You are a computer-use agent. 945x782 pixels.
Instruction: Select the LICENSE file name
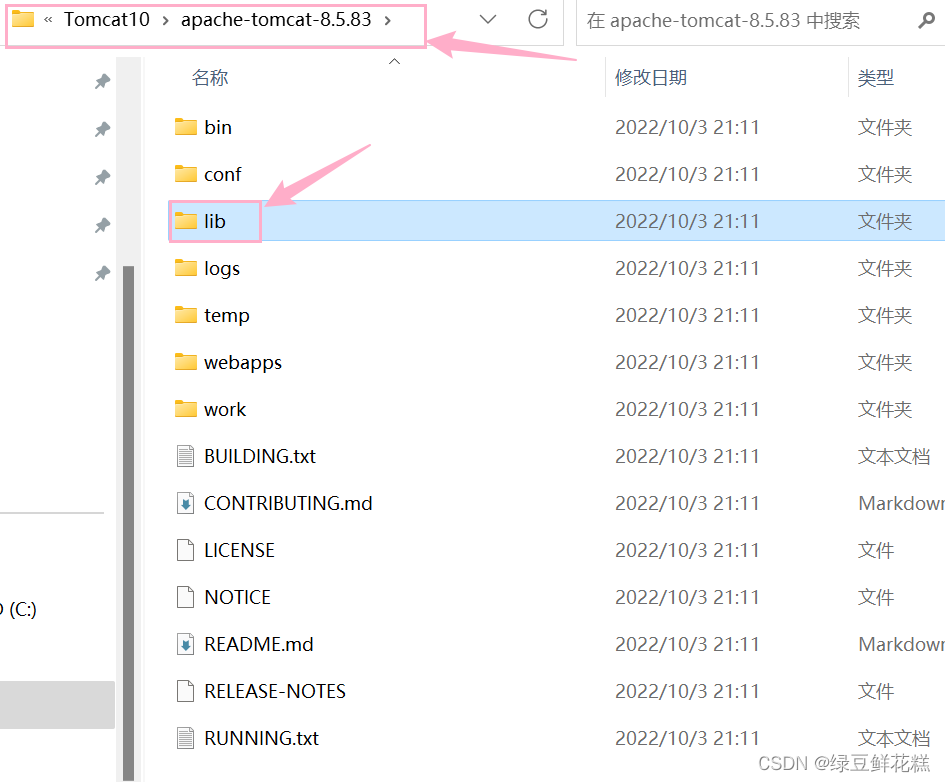239,550
